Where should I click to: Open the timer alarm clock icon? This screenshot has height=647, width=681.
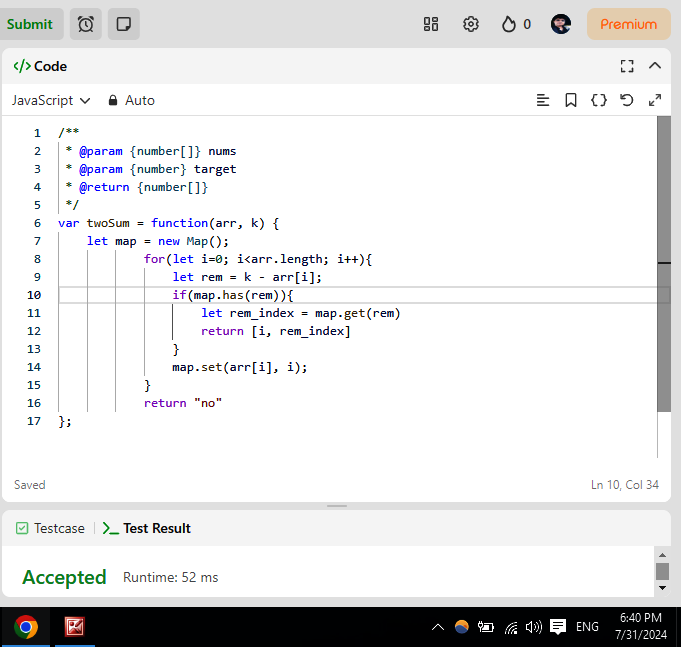(86, 24)
